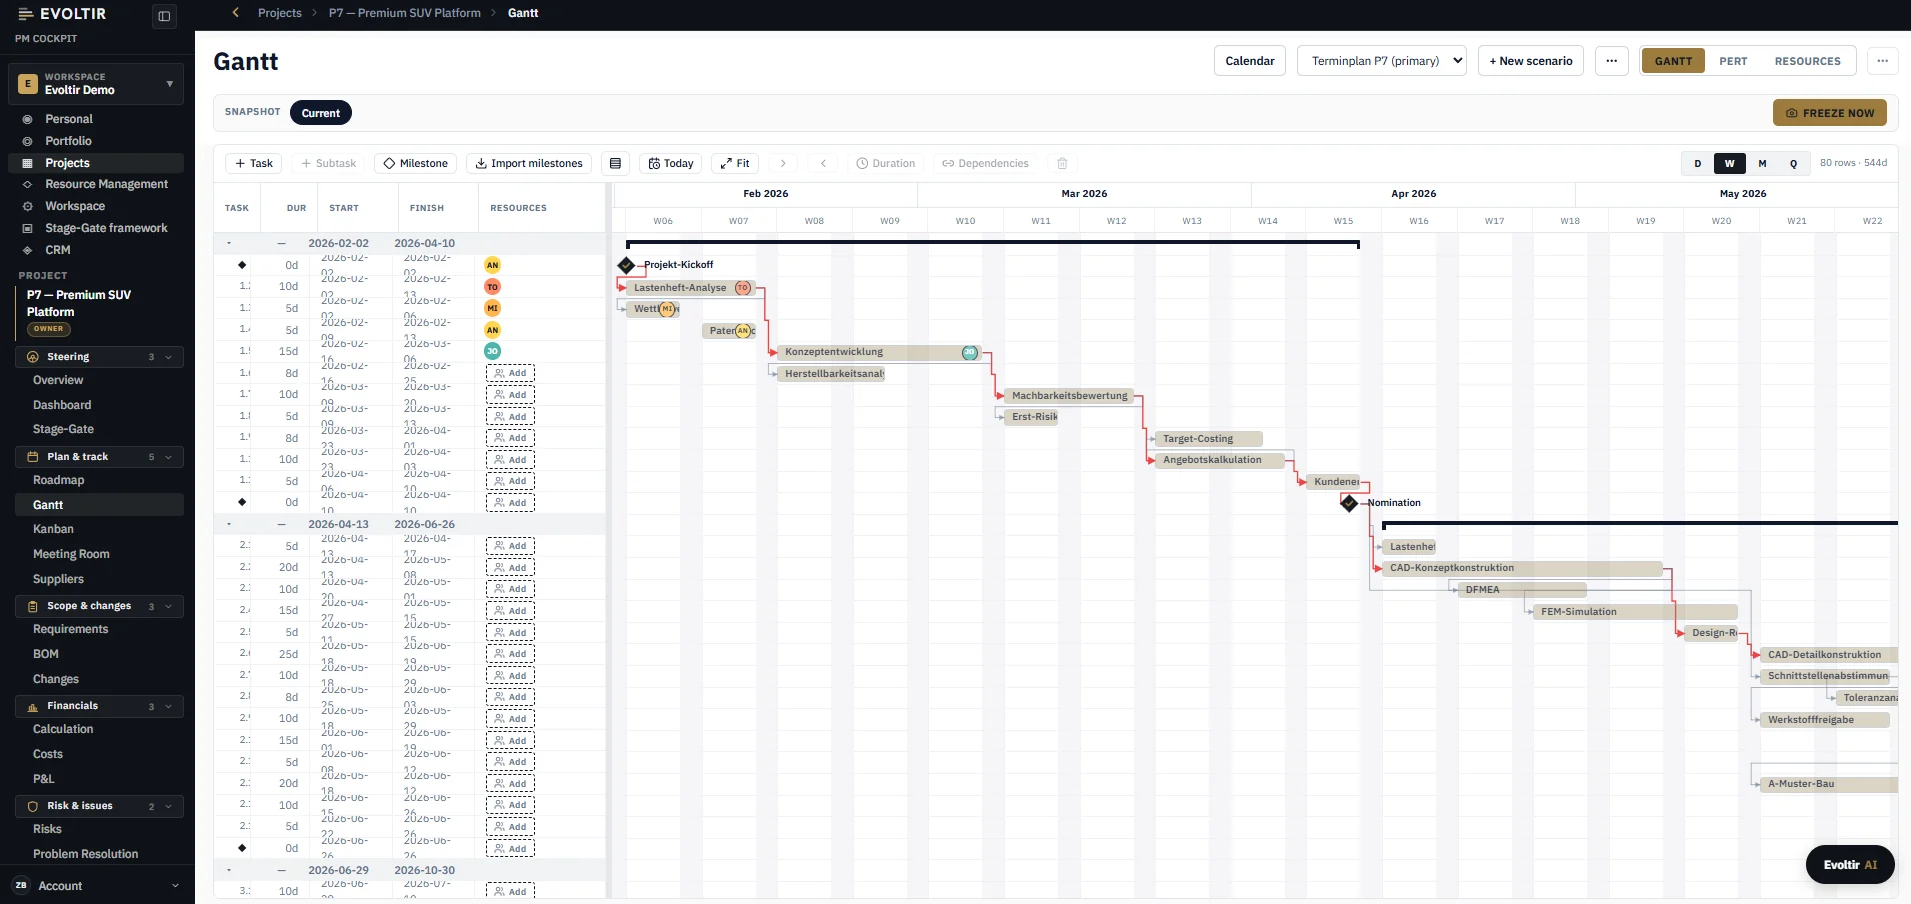The image size is (1911, 904).
Task: Switch to the RESOURCES tab
Action: coord(1807,61)
